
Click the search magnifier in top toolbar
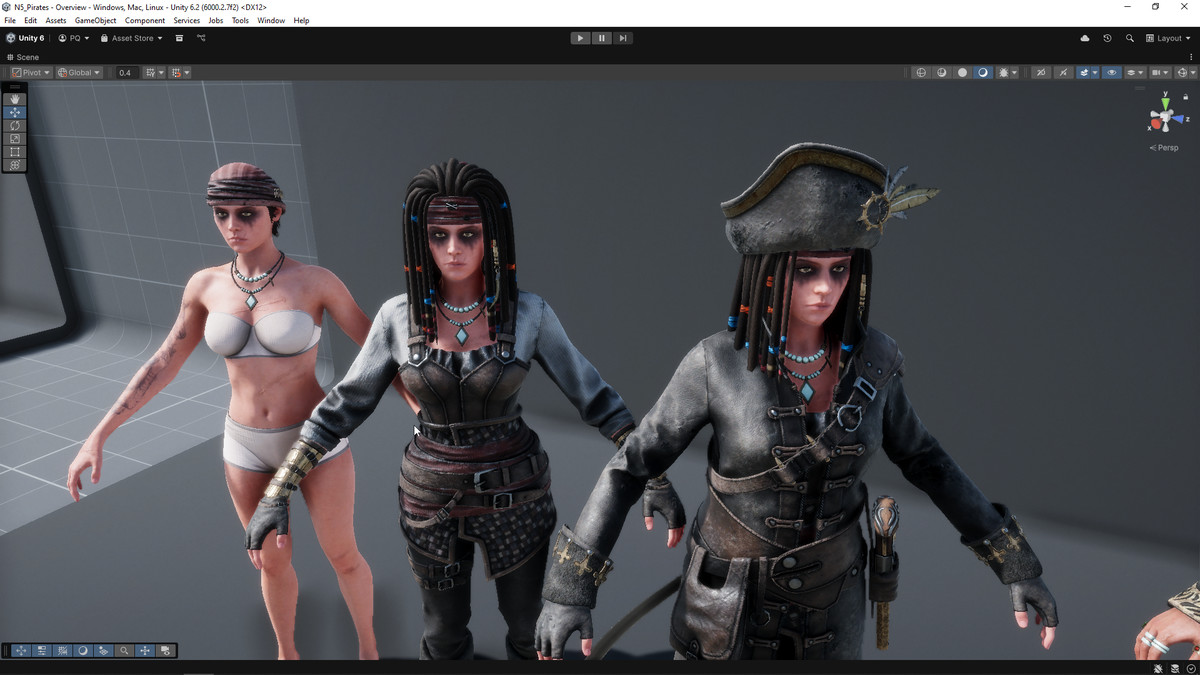pyautogui.click(x=1130, y=38)
